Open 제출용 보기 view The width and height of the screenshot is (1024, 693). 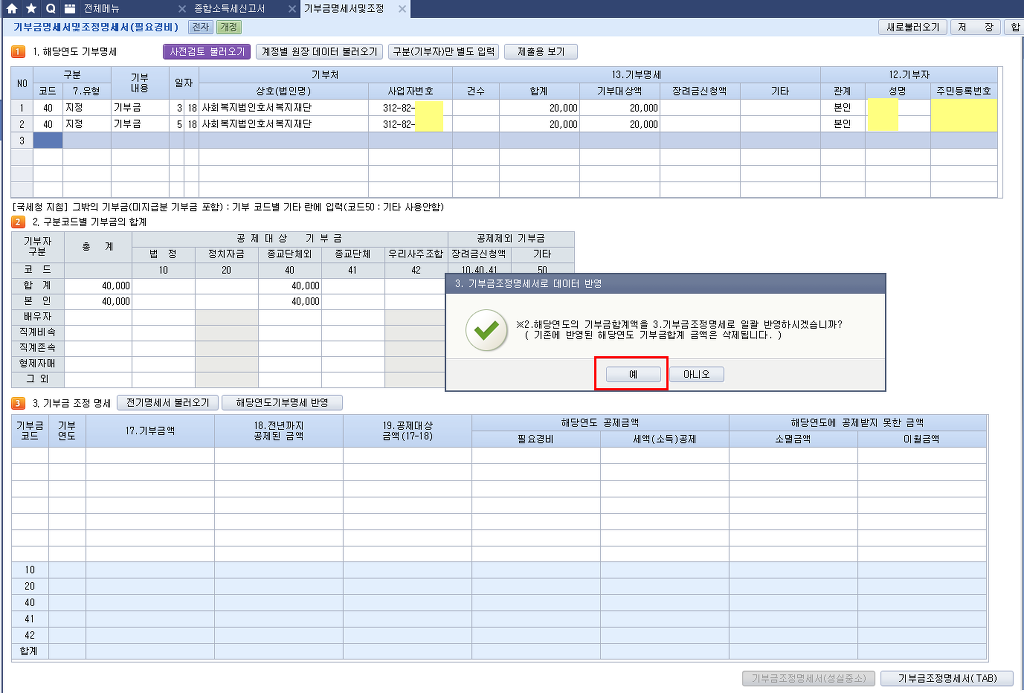541,51
